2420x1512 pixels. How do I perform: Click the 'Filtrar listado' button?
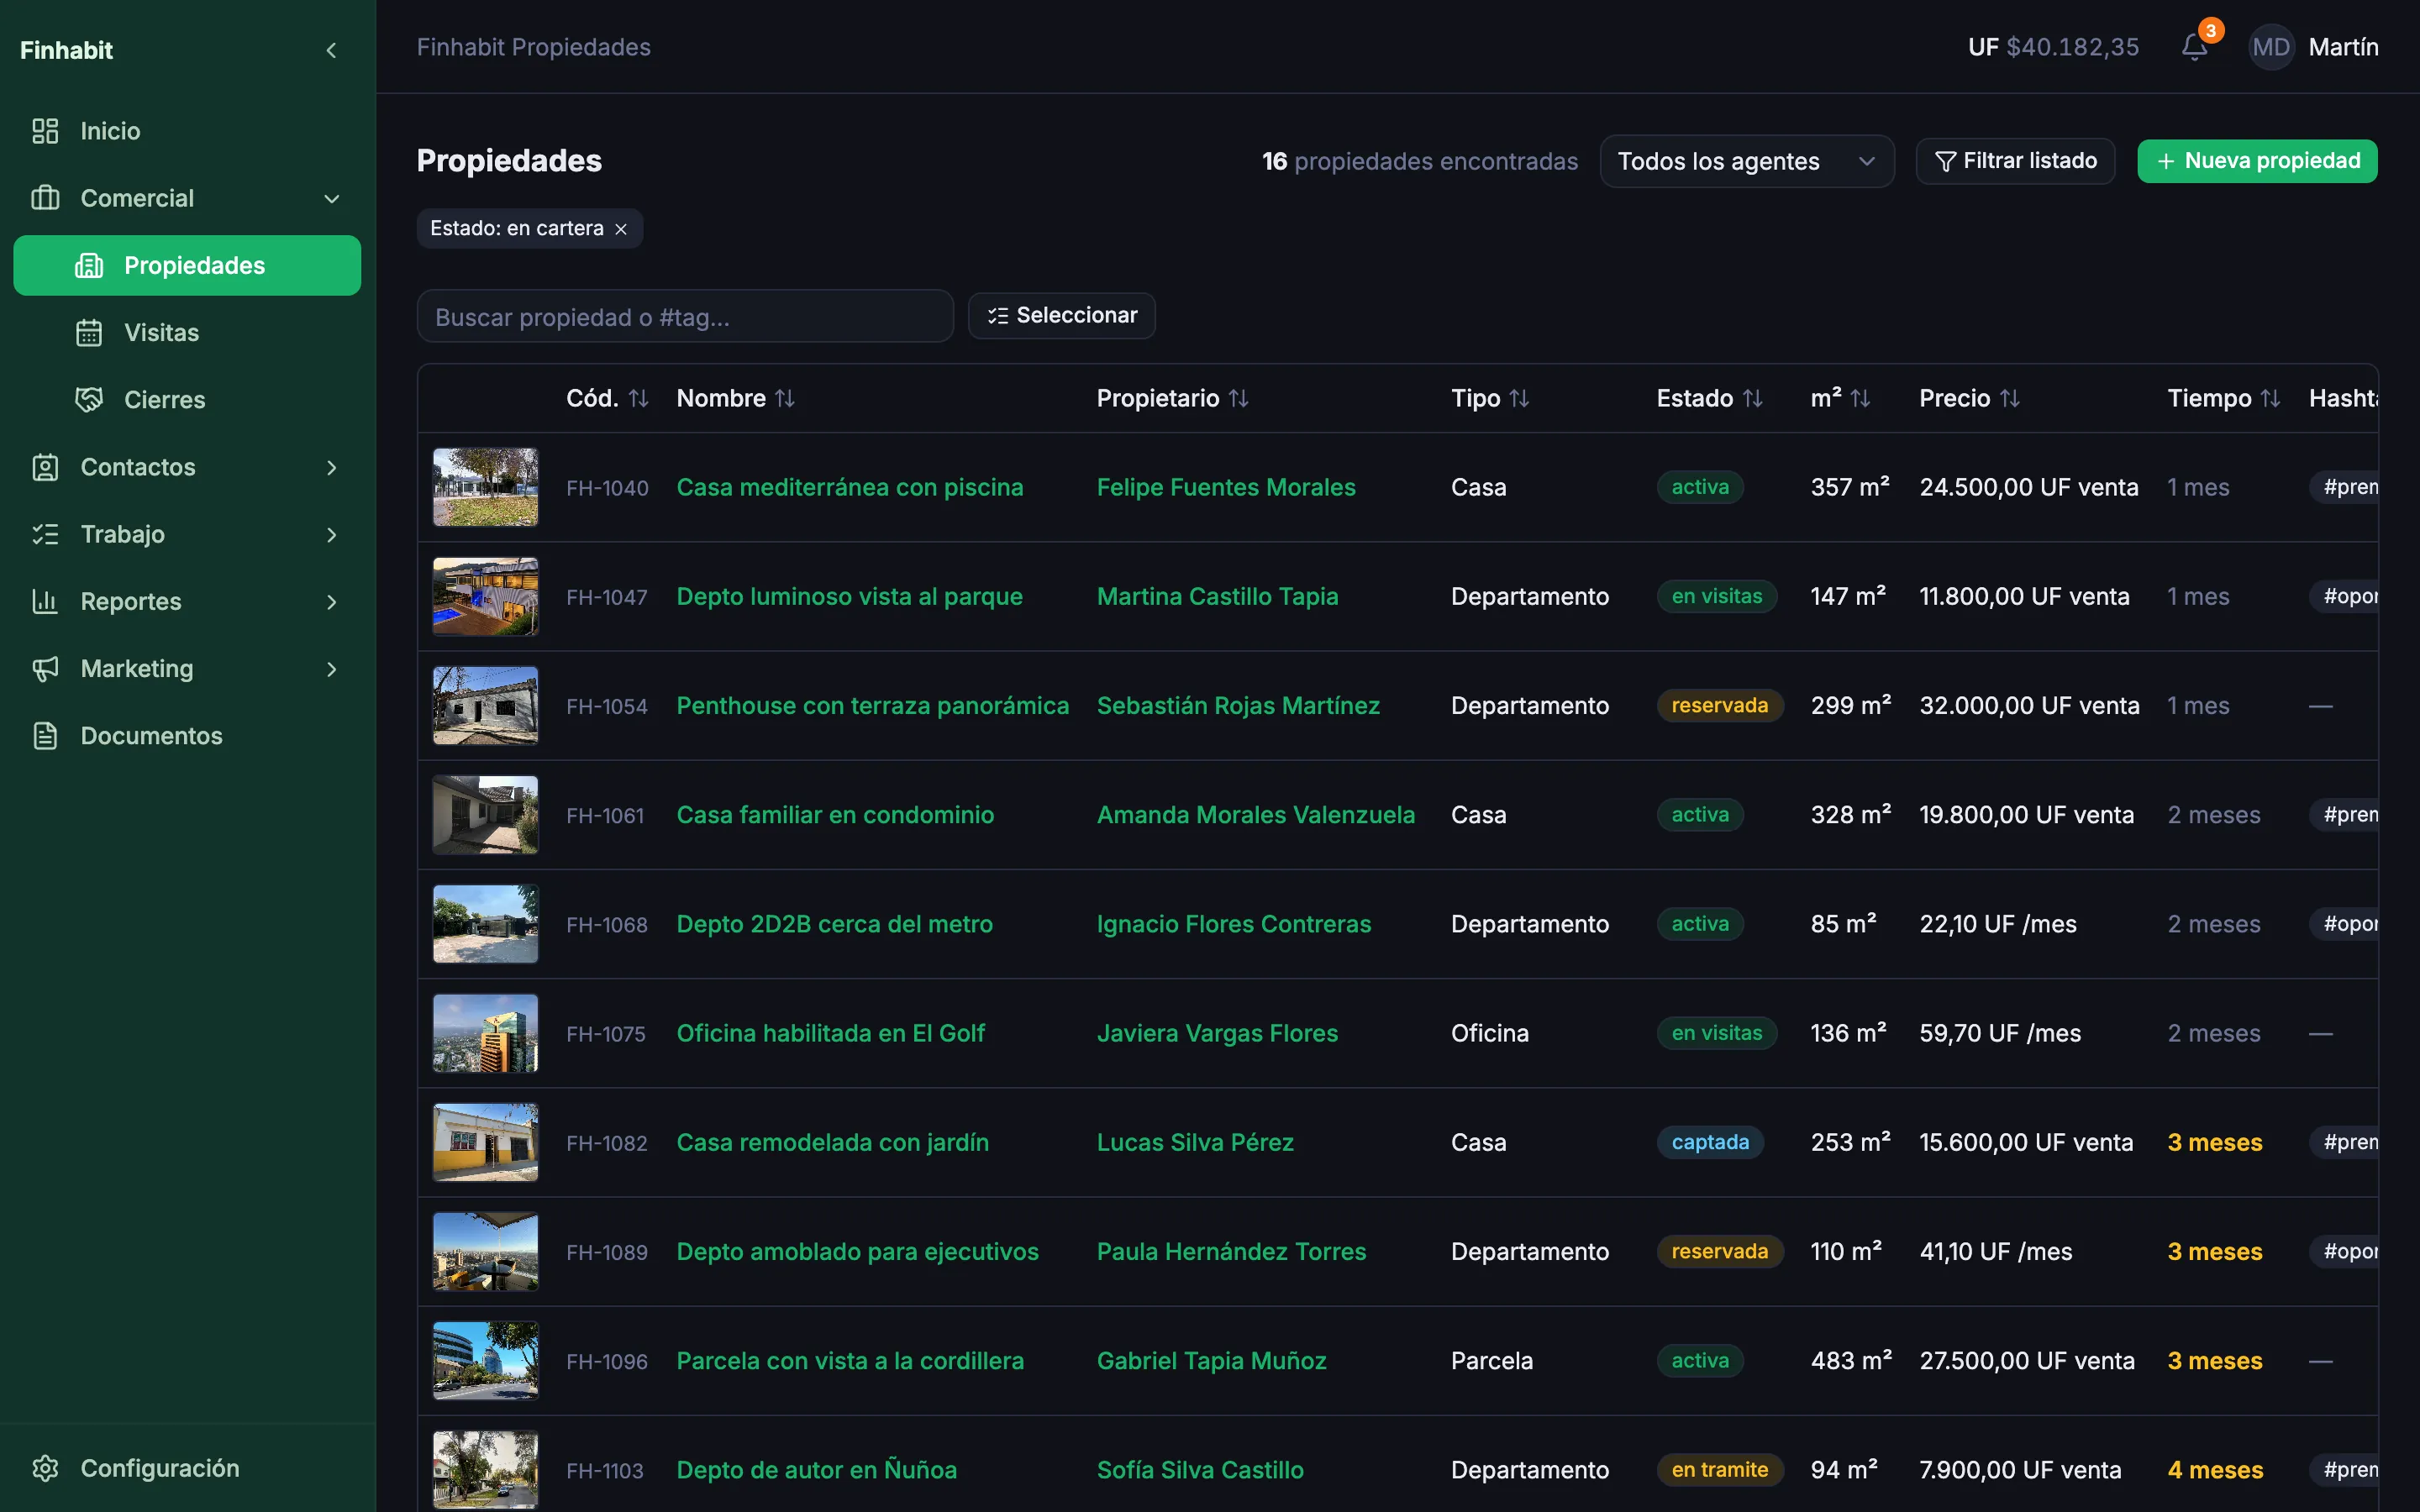[2015, 161]
